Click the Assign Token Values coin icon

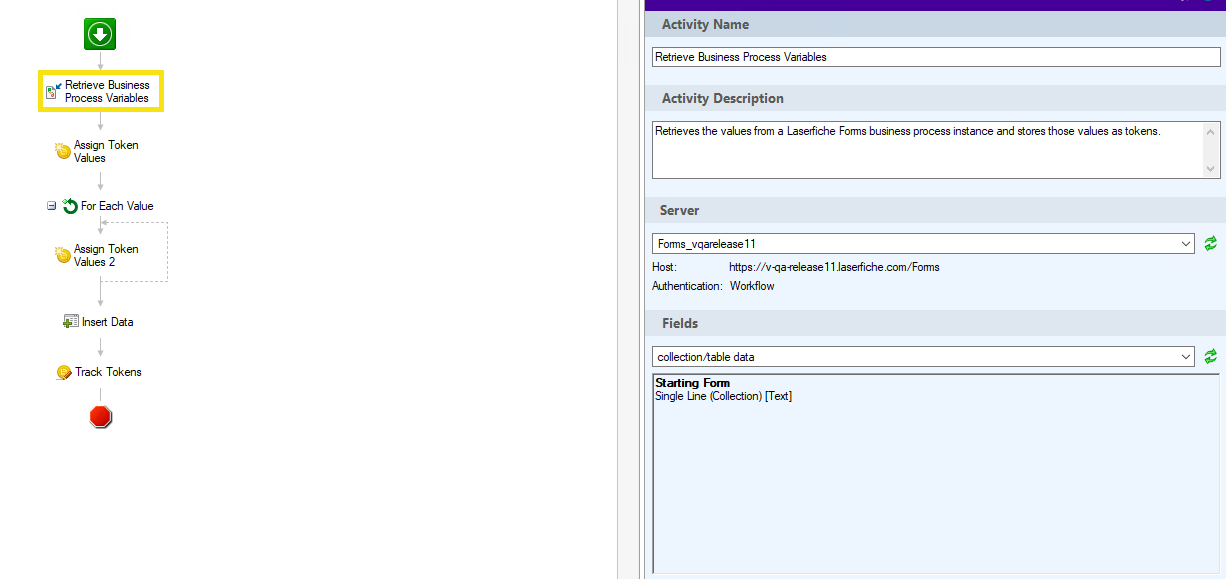(x=63, y=151)
